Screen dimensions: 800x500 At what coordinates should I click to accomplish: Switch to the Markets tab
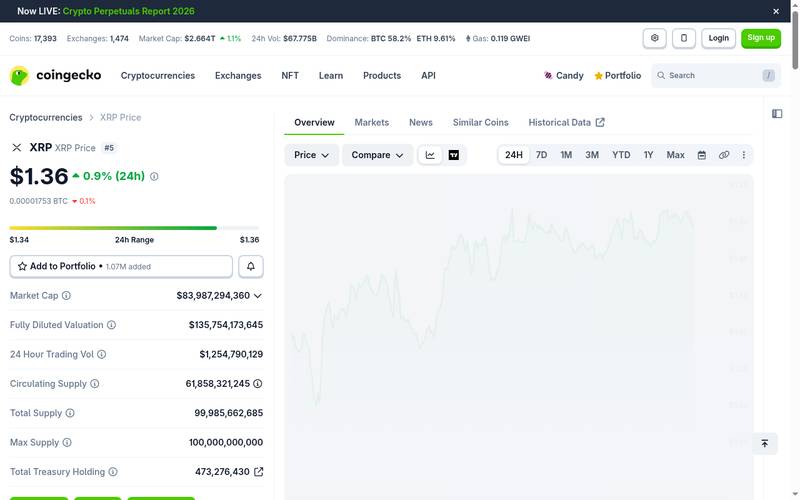371,122
